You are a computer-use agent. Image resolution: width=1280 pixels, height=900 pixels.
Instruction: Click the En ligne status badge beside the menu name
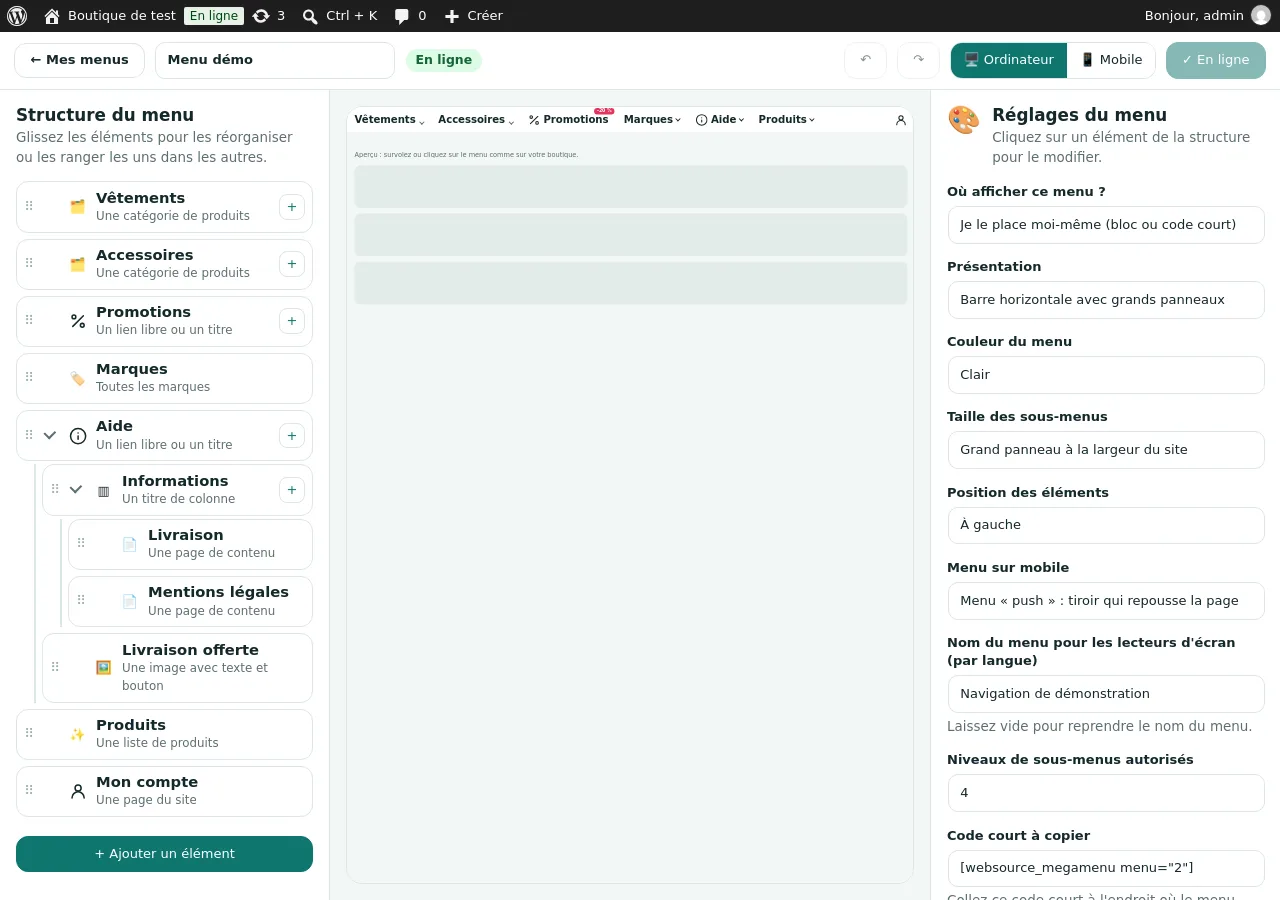coord(444,60)
